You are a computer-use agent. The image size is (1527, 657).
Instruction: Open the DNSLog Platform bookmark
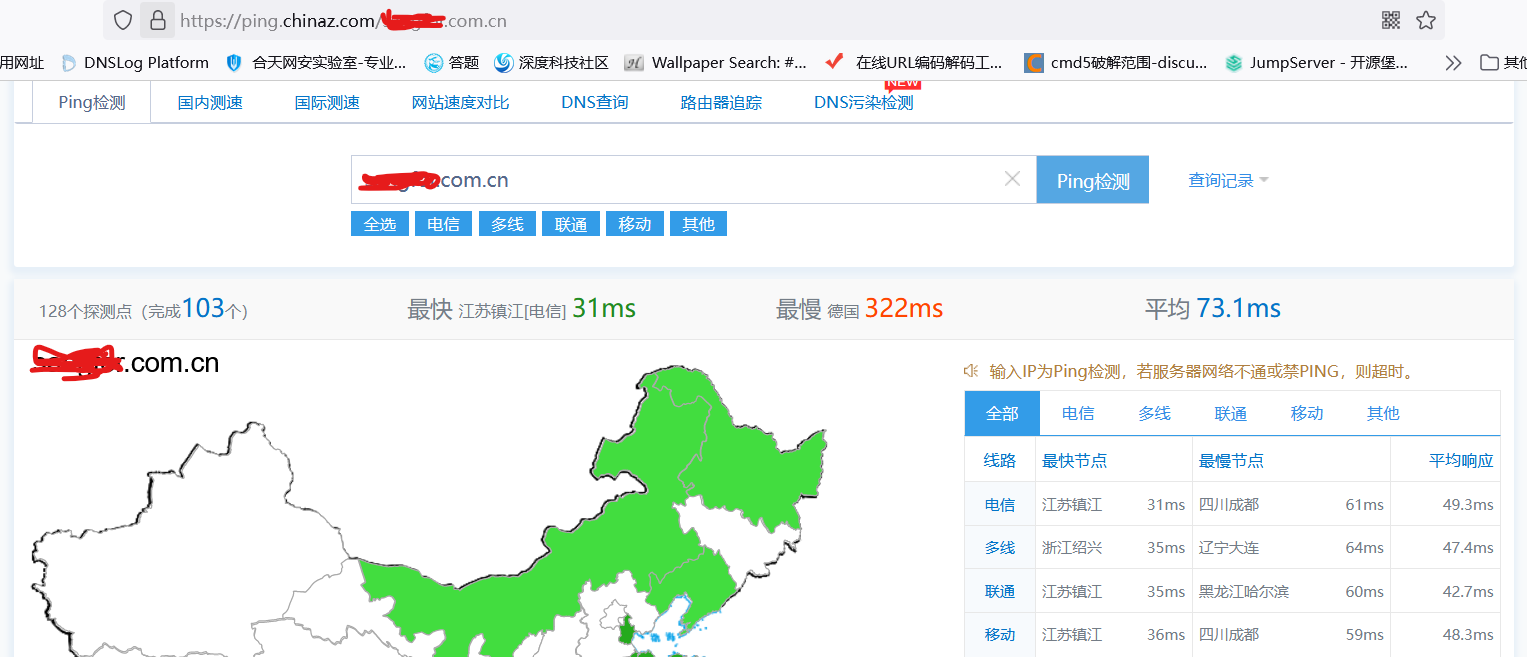click(x=134, y=62)
